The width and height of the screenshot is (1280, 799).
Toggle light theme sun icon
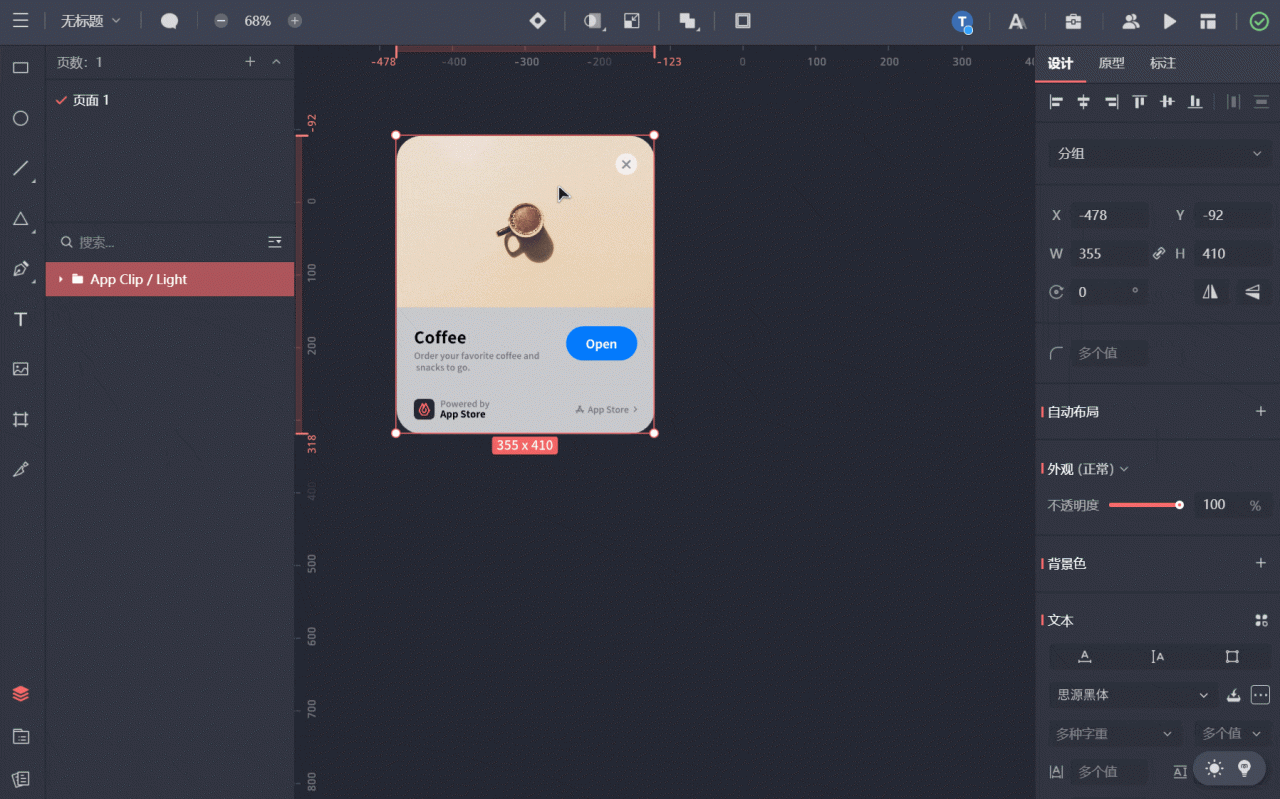pyautogui.click(x=1214, y=768)
